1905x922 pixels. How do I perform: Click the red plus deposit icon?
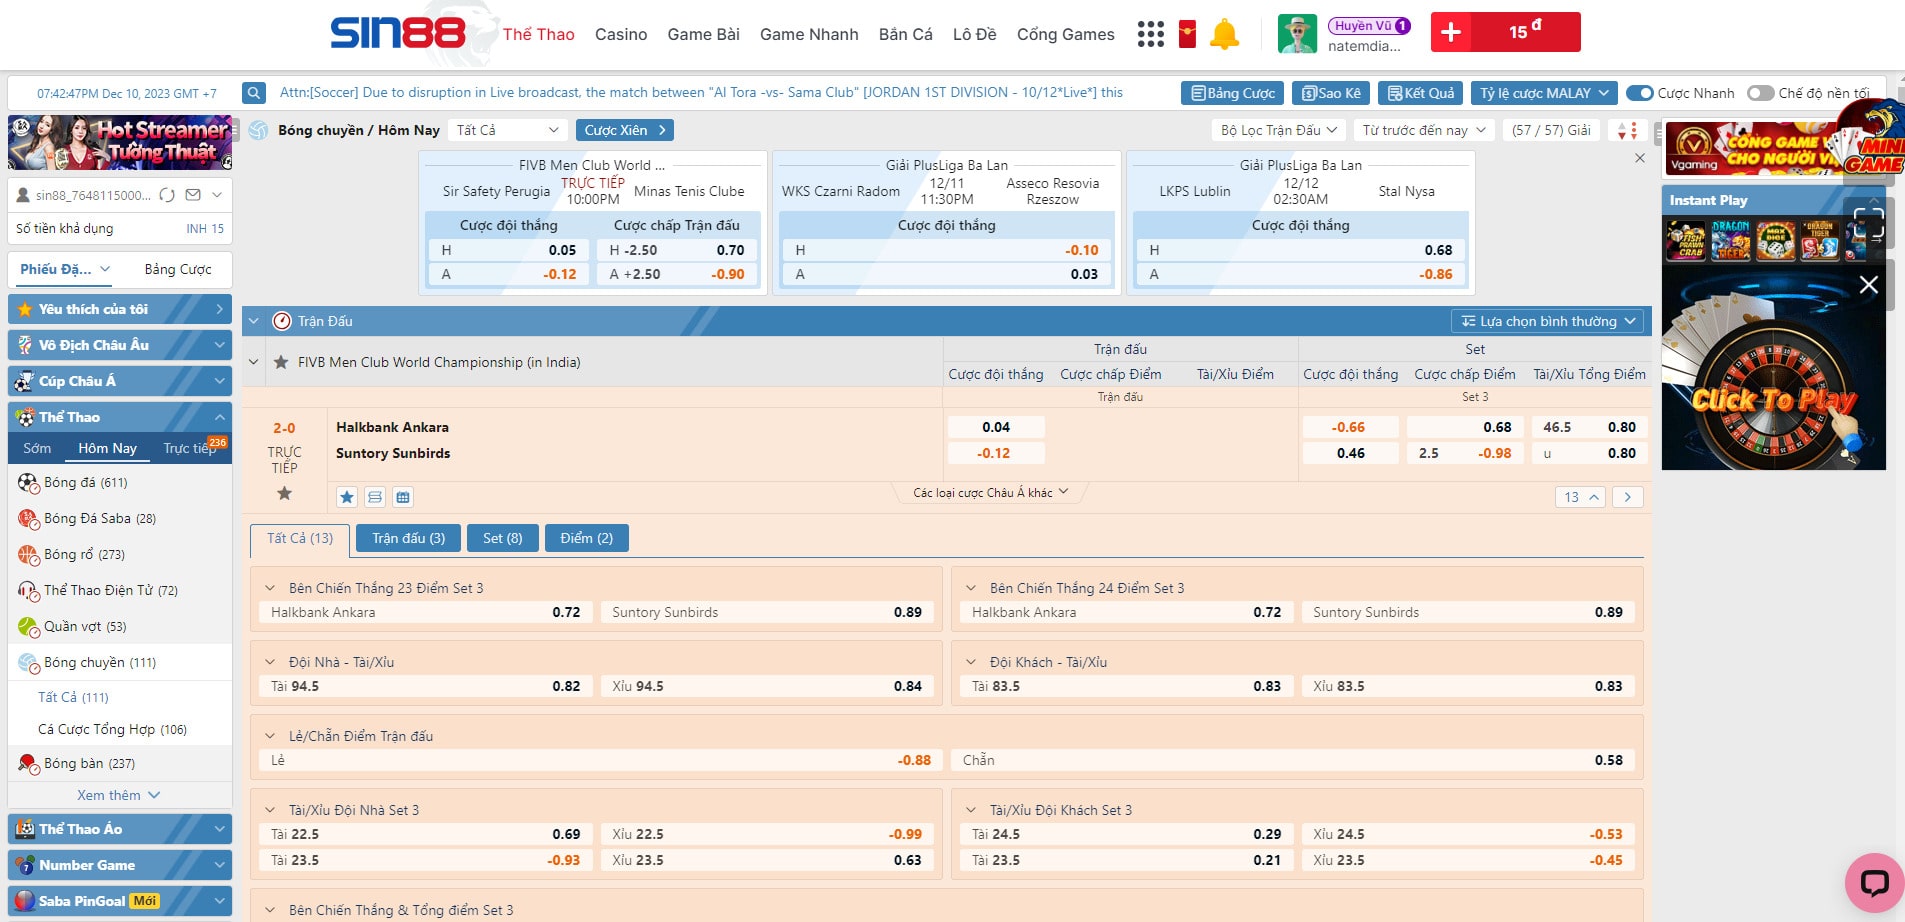point(1451,32)
